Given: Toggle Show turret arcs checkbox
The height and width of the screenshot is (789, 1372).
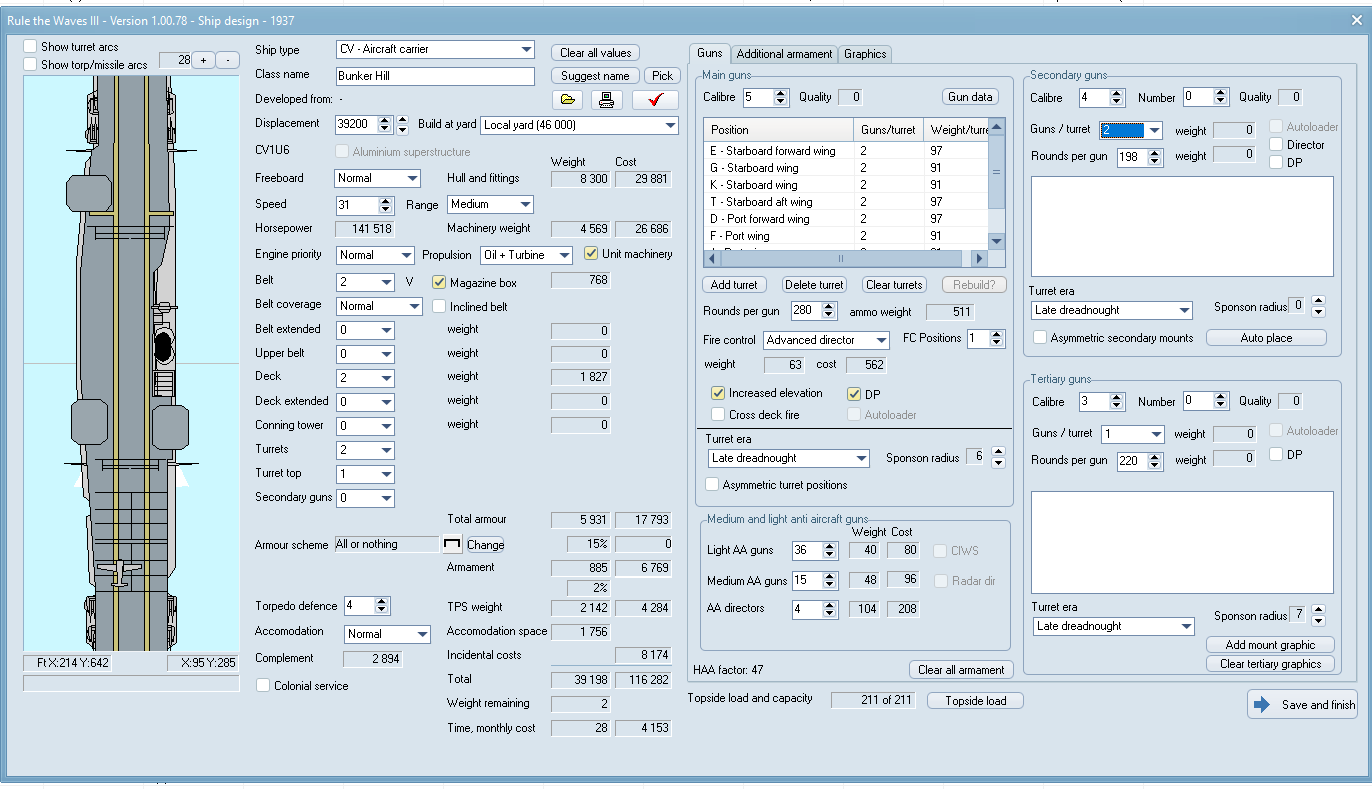Looking at the screenshot, I should (31, 47).
